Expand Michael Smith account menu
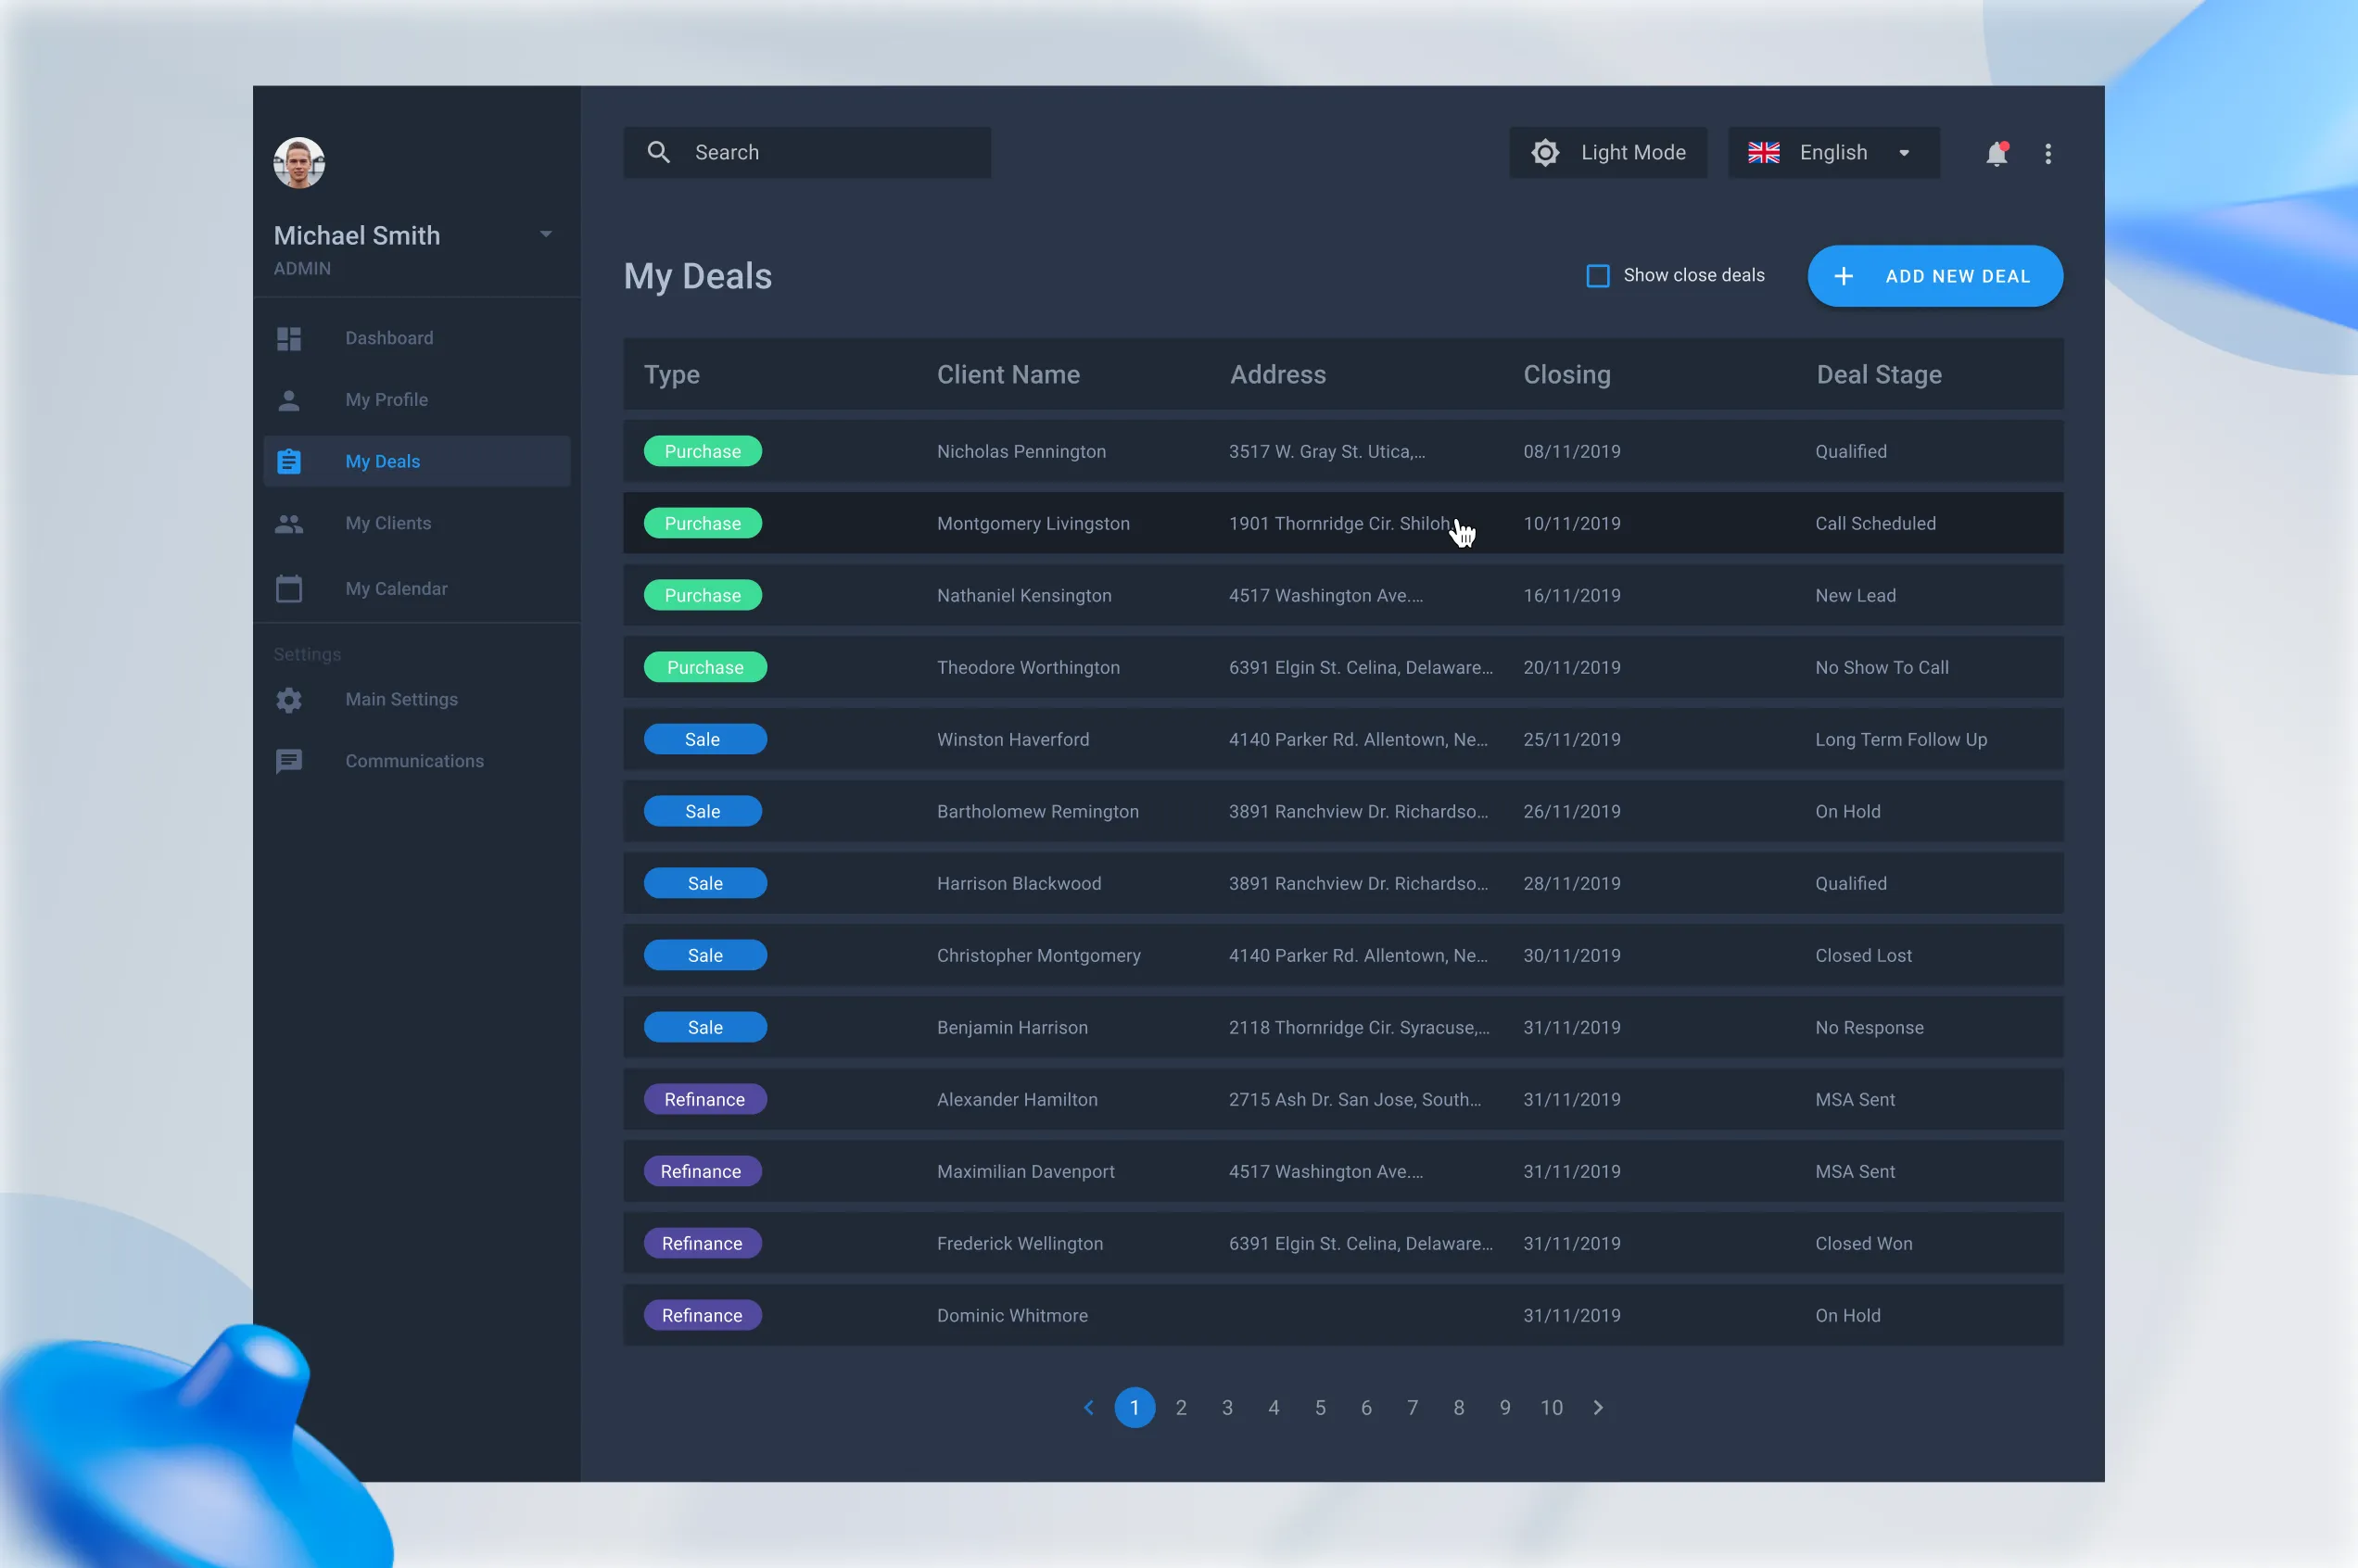 point(545,234)
